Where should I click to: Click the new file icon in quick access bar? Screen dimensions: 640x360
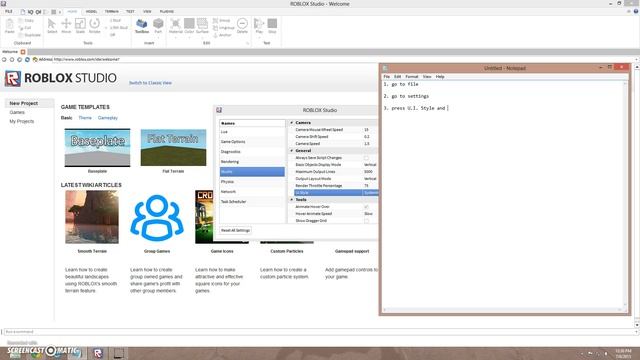(23, 12)
